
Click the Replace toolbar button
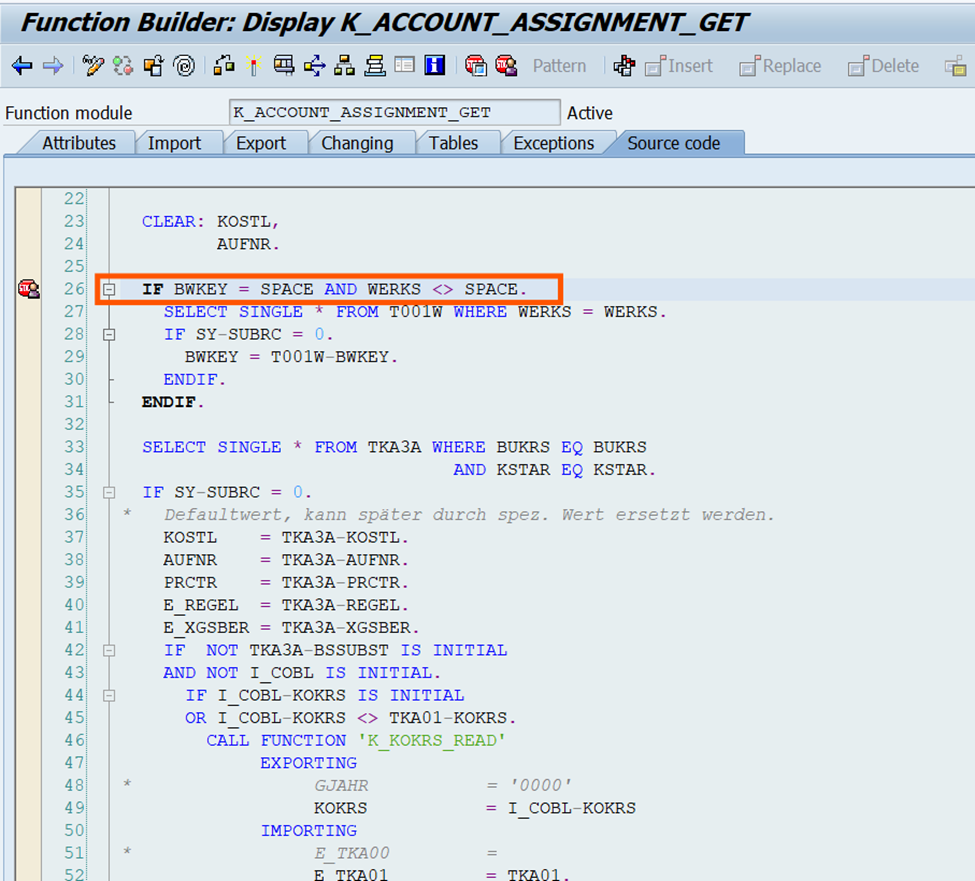click(780, 66)
